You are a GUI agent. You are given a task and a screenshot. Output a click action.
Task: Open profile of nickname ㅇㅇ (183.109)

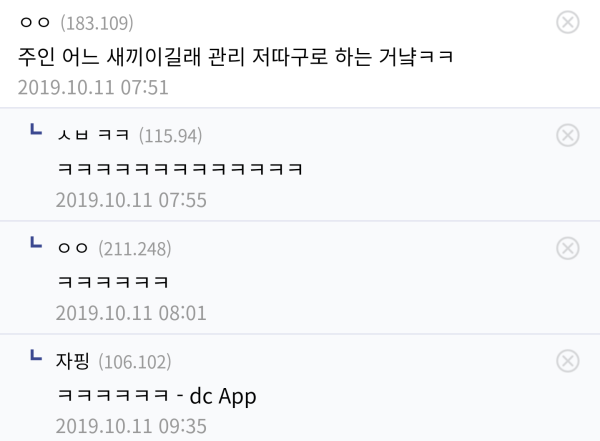[35, 23]
